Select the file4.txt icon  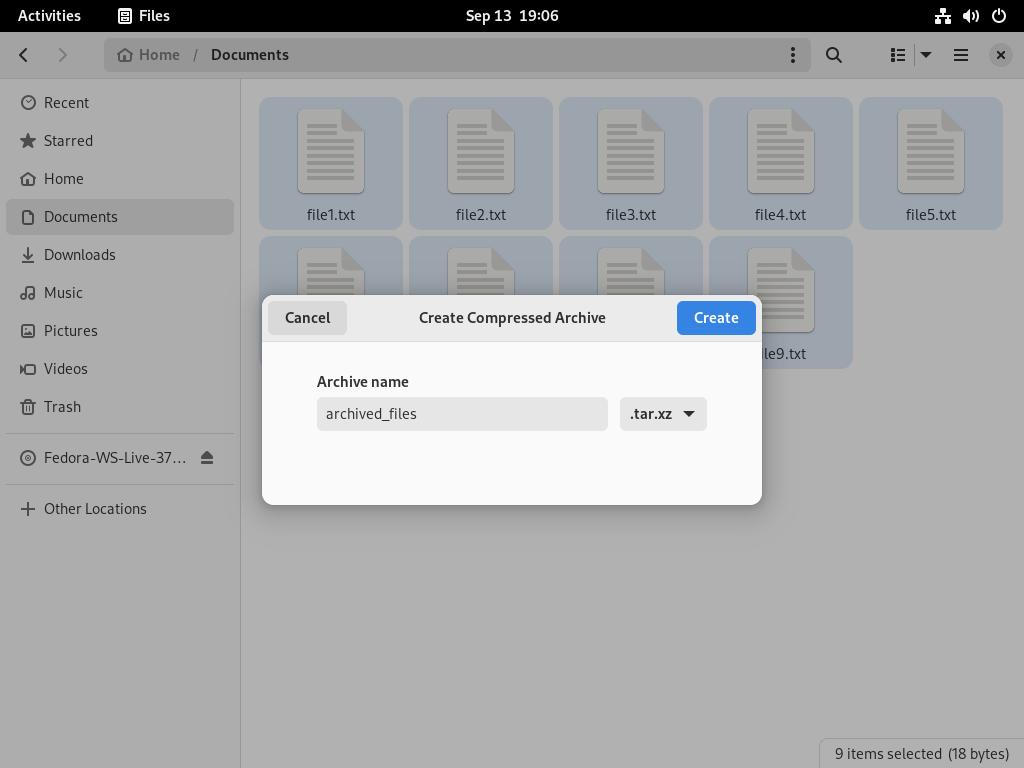coord(780,152)
